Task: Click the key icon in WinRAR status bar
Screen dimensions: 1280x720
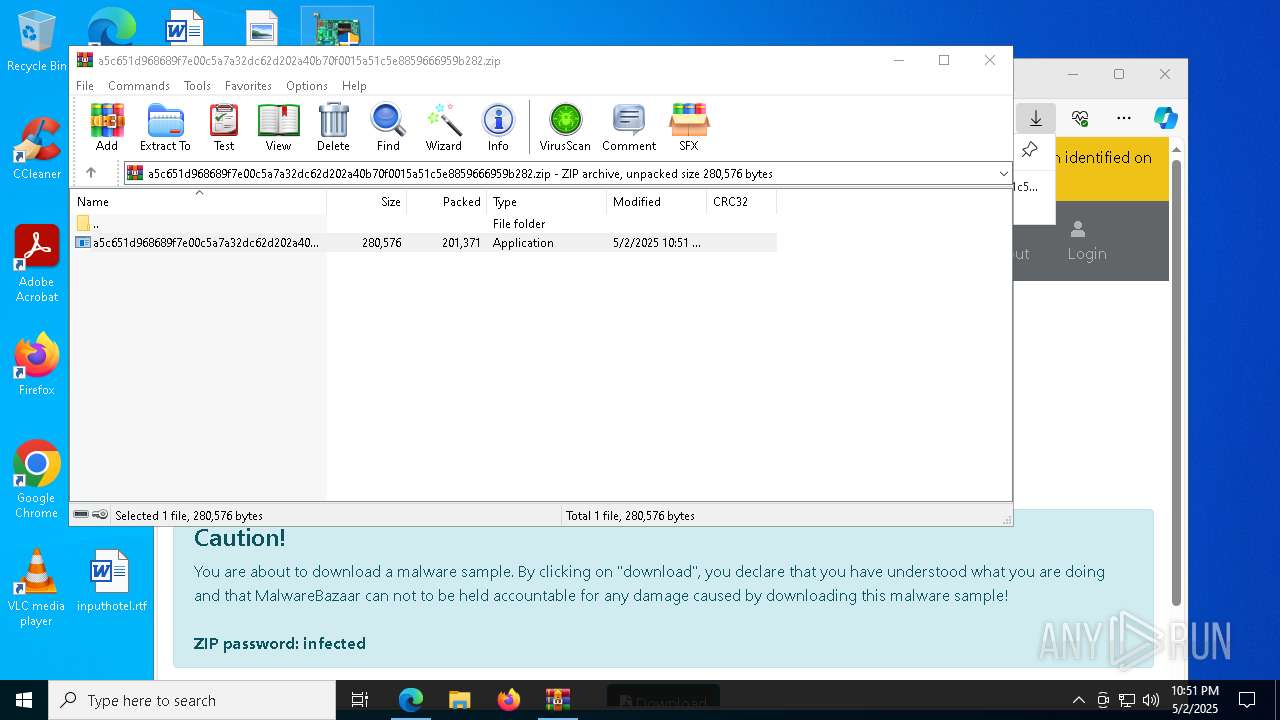Action: click(x=100, y=515)
